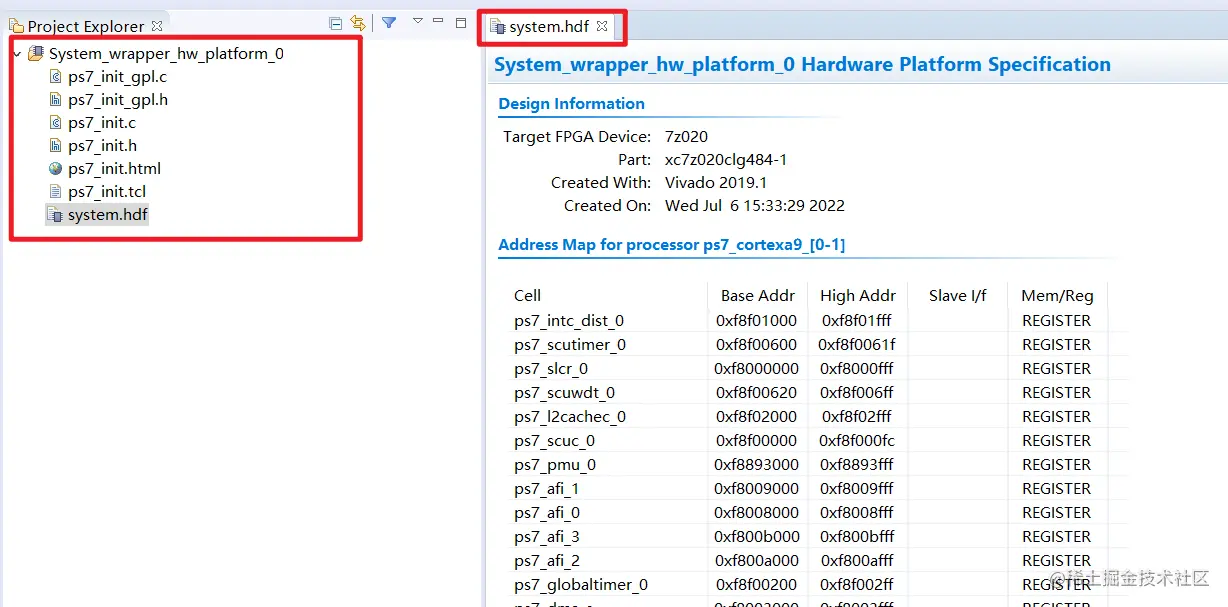1228x607 pixels.
Task: Click the system.hdf tab file icon
Action: click(497, 27)
